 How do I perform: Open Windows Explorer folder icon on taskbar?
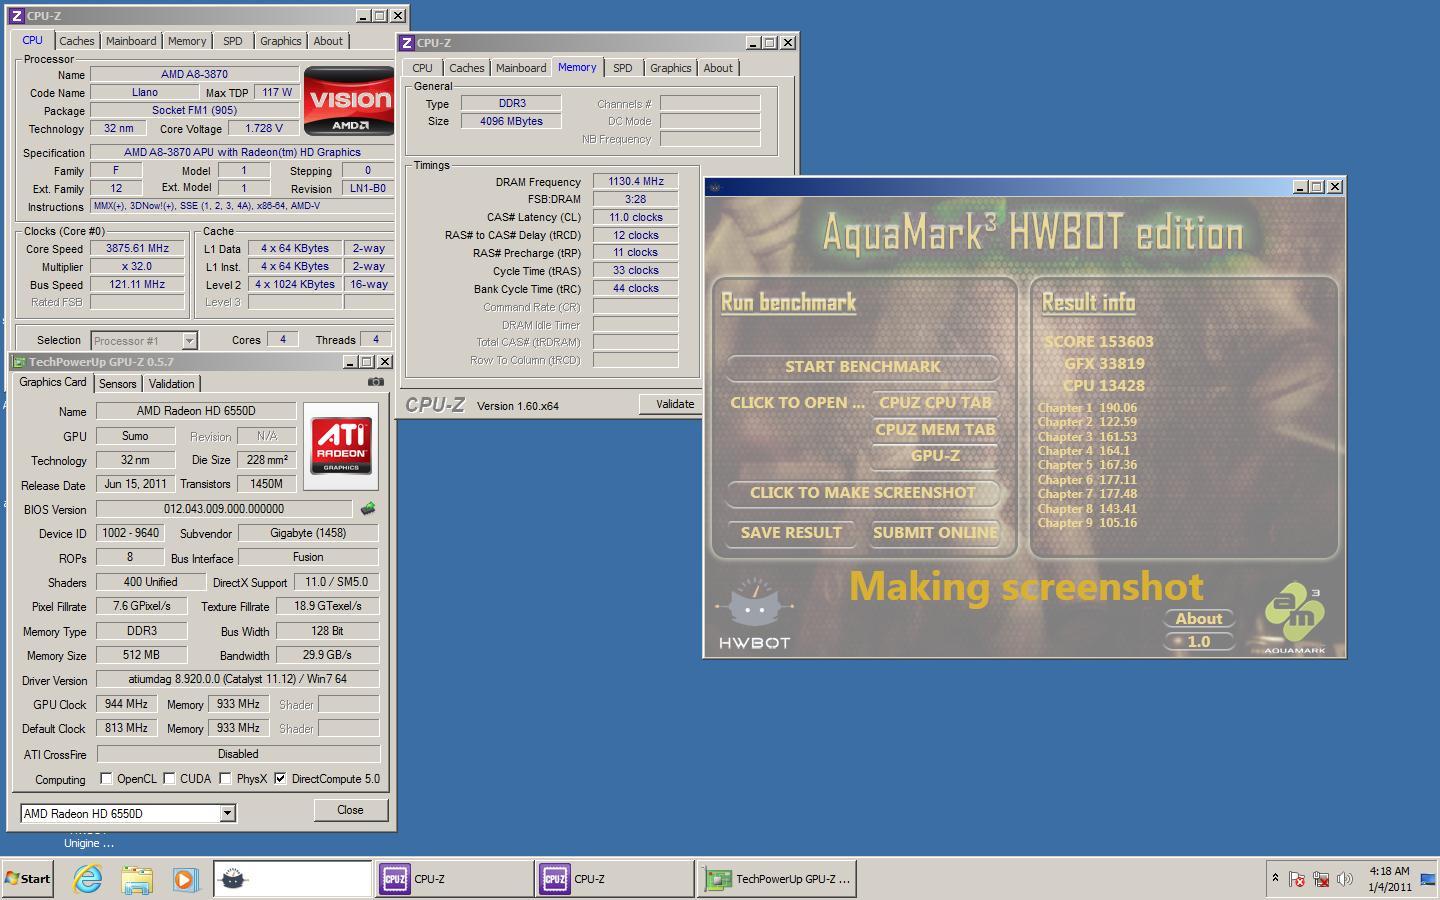point(137,879)
